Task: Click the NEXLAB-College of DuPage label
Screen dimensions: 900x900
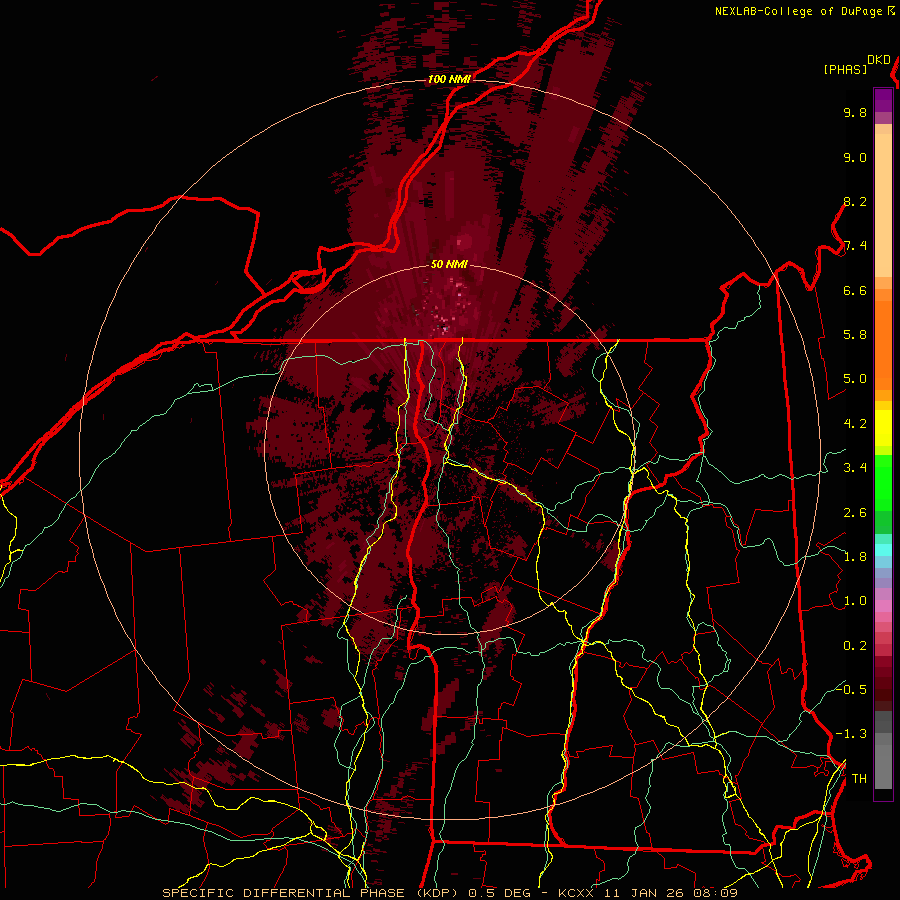Action: [800, 11]
